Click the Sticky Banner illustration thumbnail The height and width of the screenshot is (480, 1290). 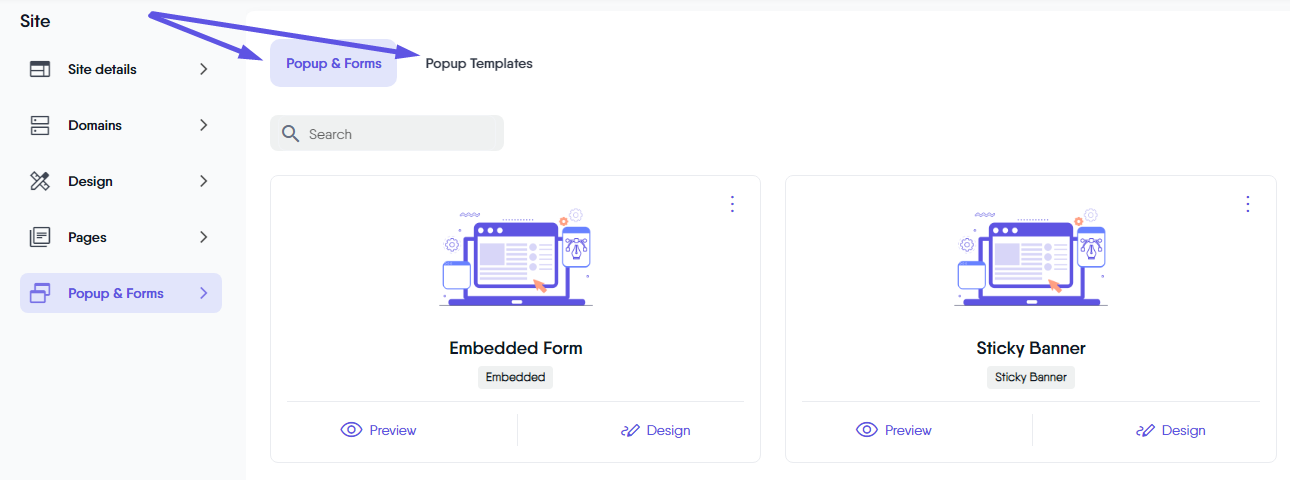[1031, 258]
